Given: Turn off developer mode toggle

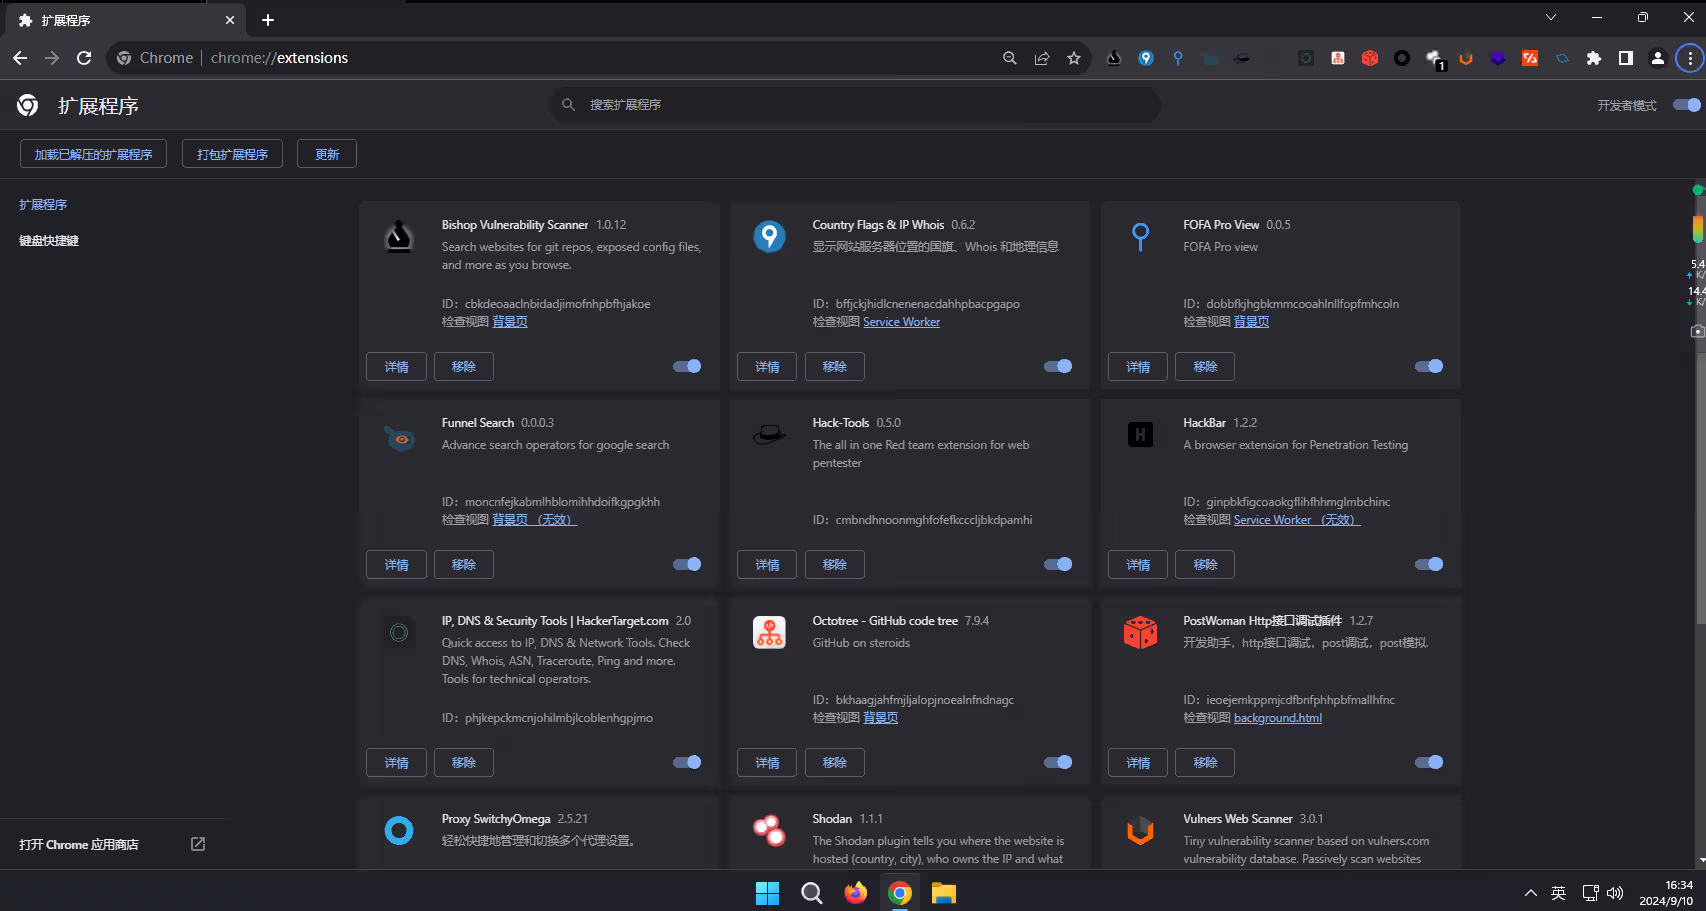Looking at the screenshot, I should click(1687, 105).
